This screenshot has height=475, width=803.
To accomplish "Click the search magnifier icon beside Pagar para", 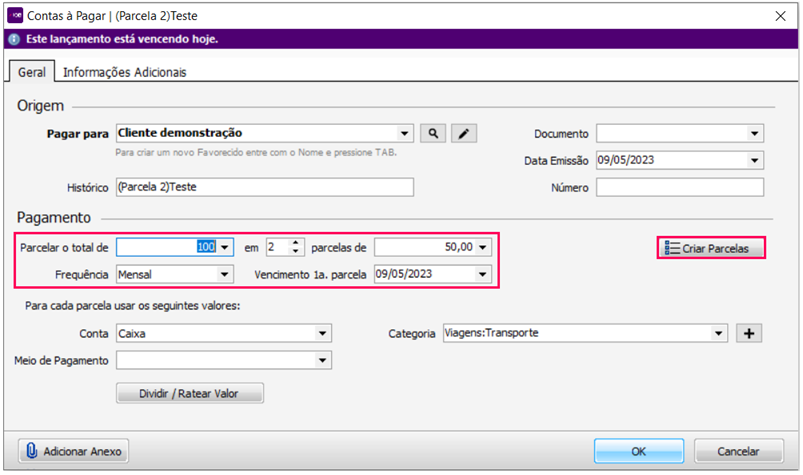I will 433,133.
